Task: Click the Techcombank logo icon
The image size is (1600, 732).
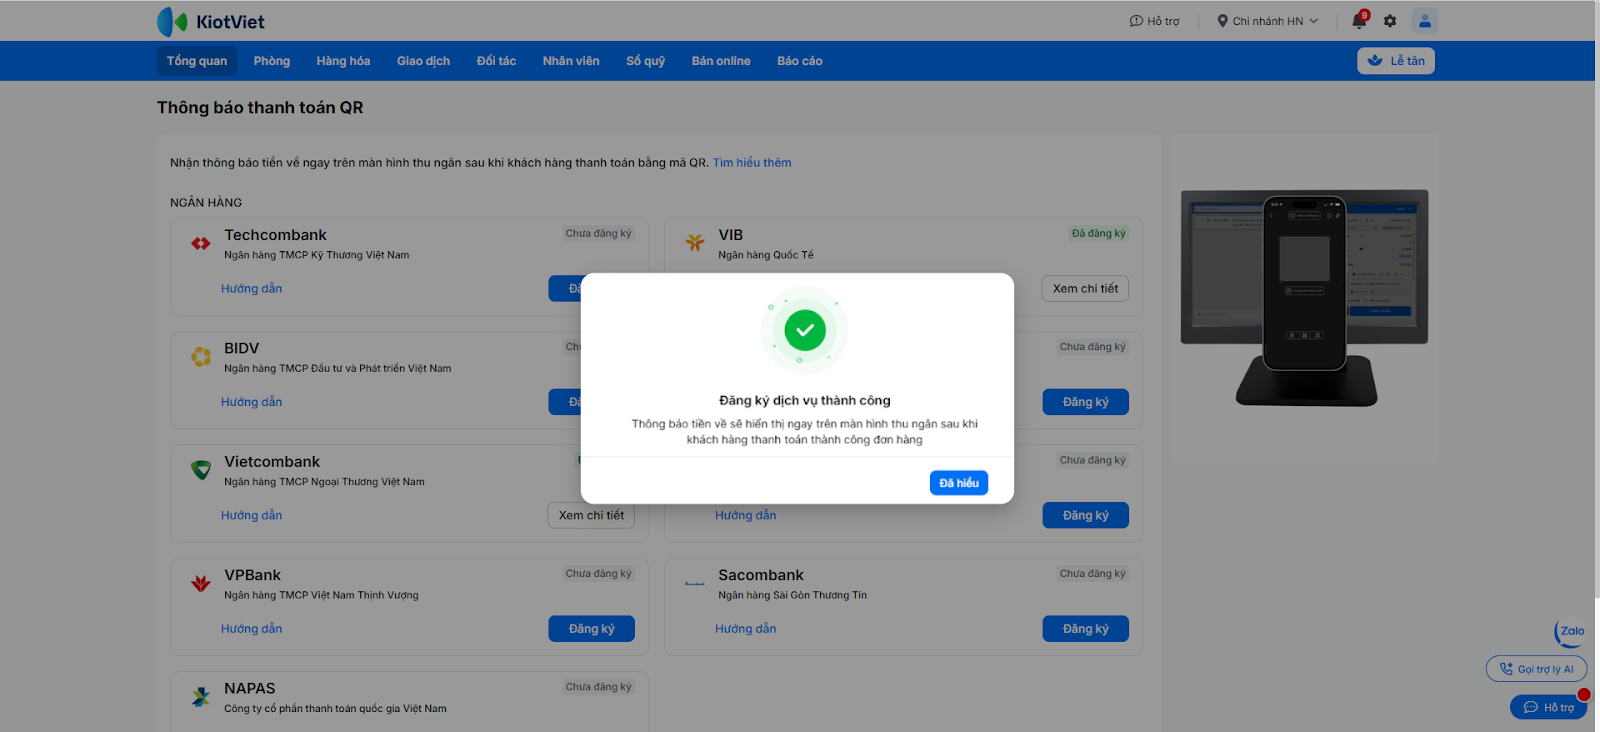Action: 201,243
